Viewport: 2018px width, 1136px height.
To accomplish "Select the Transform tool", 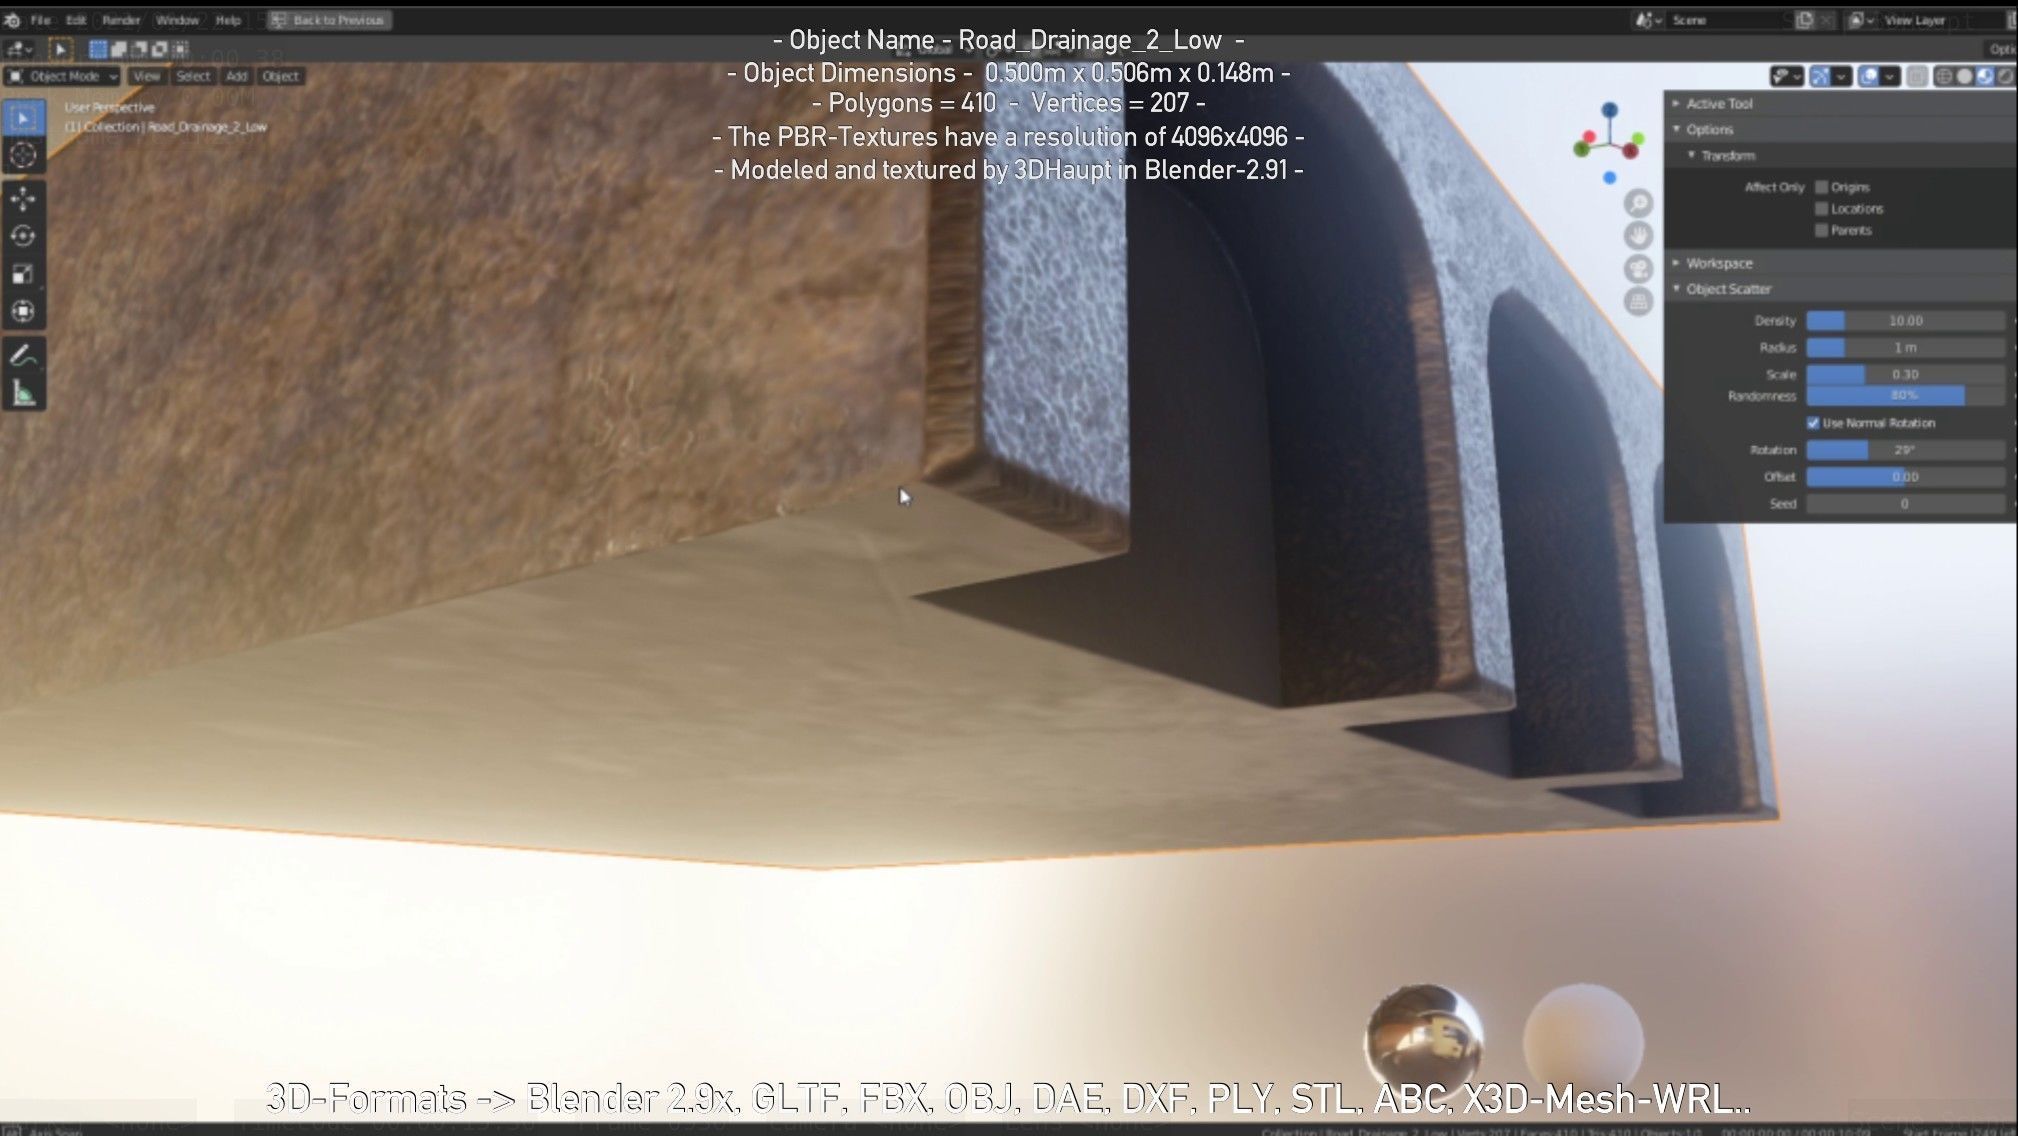I will pyautogui.click(x=23, y=312).
